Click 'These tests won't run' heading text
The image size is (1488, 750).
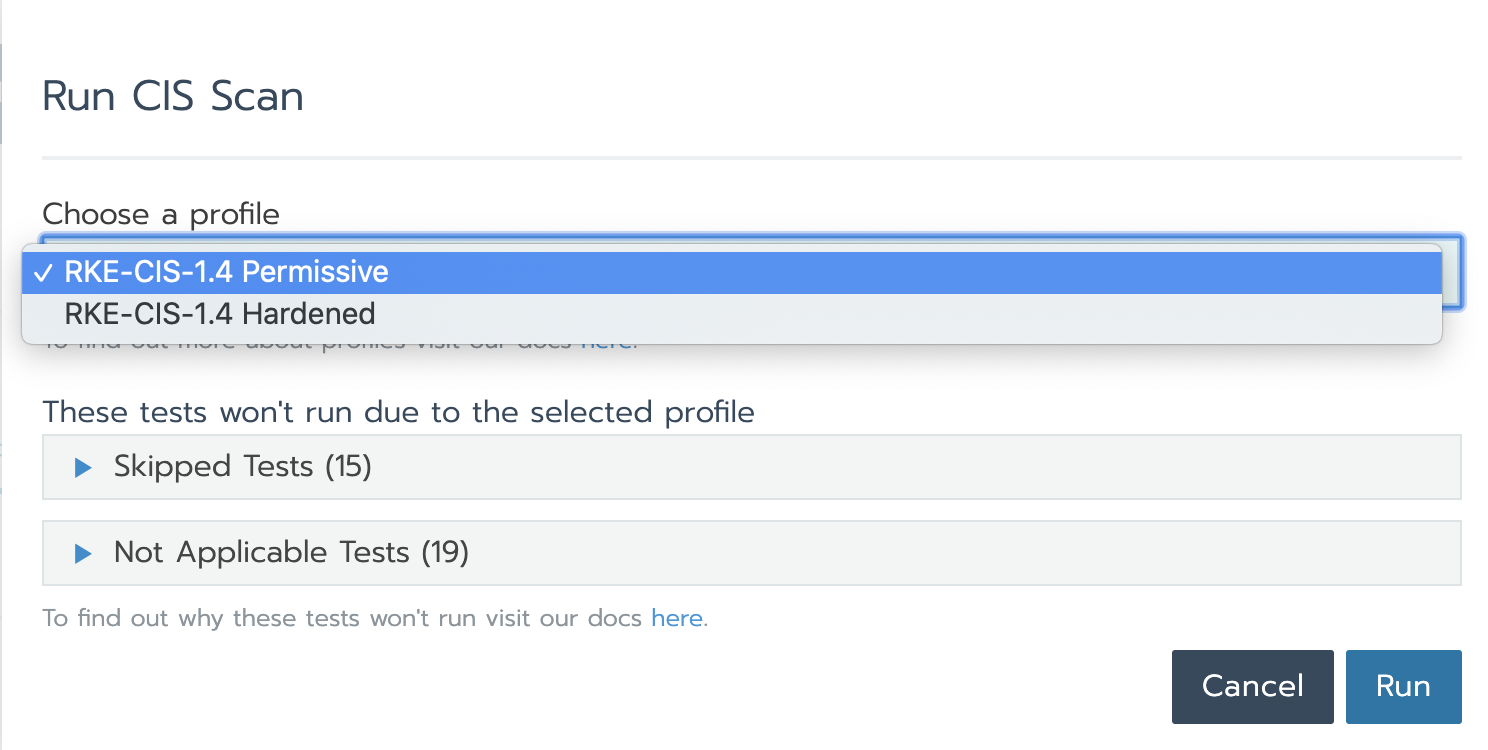(x=398, y=411)
